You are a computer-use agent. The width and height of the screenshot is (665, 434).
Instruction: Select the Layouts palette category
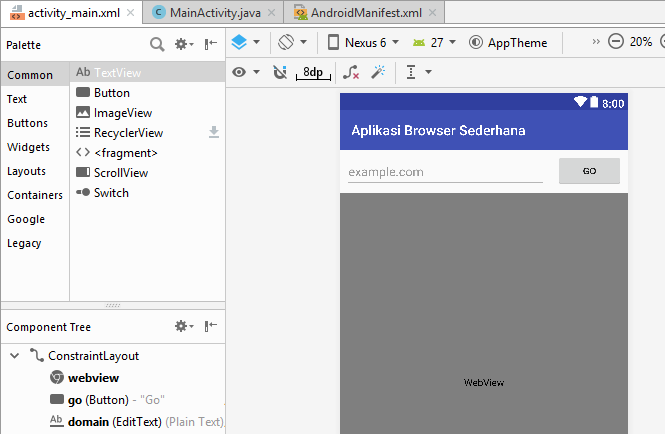35,171
